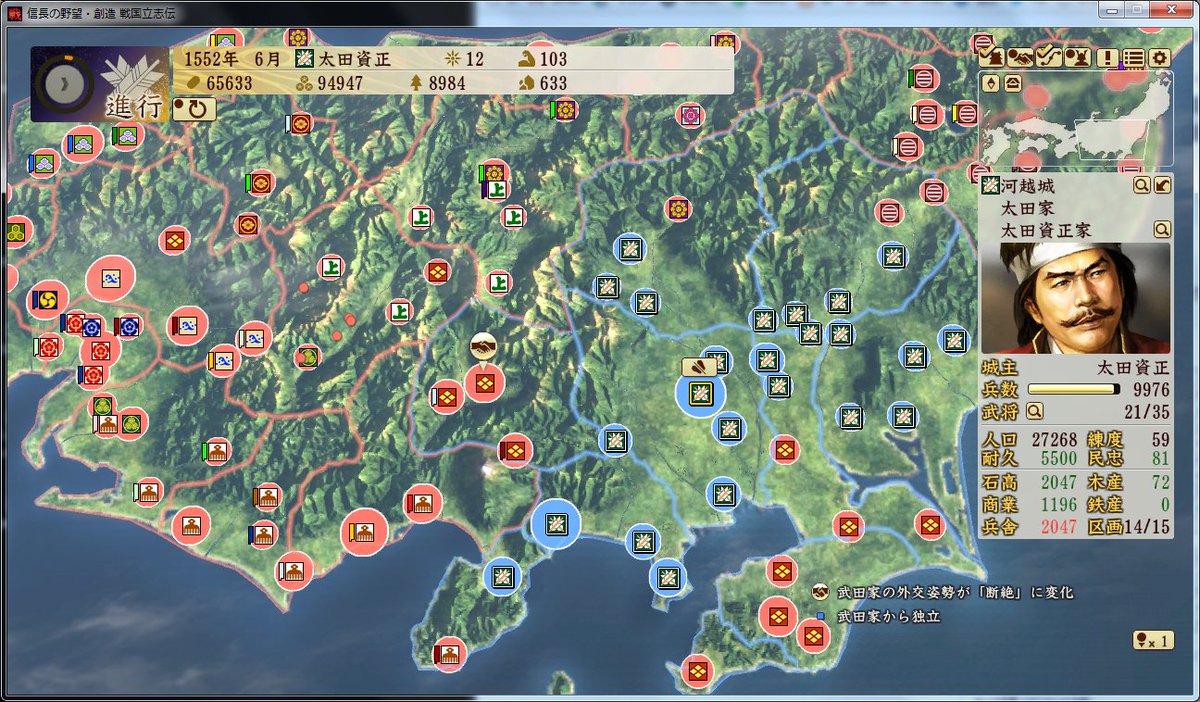This screenshot has width=1200, height=702.
Task: Select the large blue castle under the hammer marker
Action: pyautogui.click(x=700, y=393)
